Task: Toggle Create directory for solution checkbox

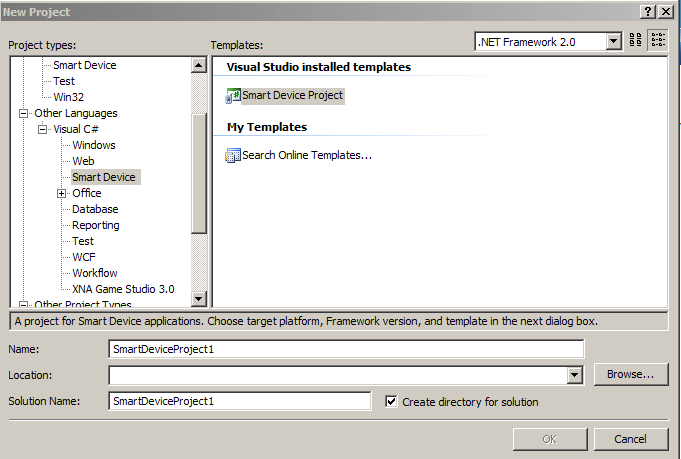Action: (x=391, y=402)
